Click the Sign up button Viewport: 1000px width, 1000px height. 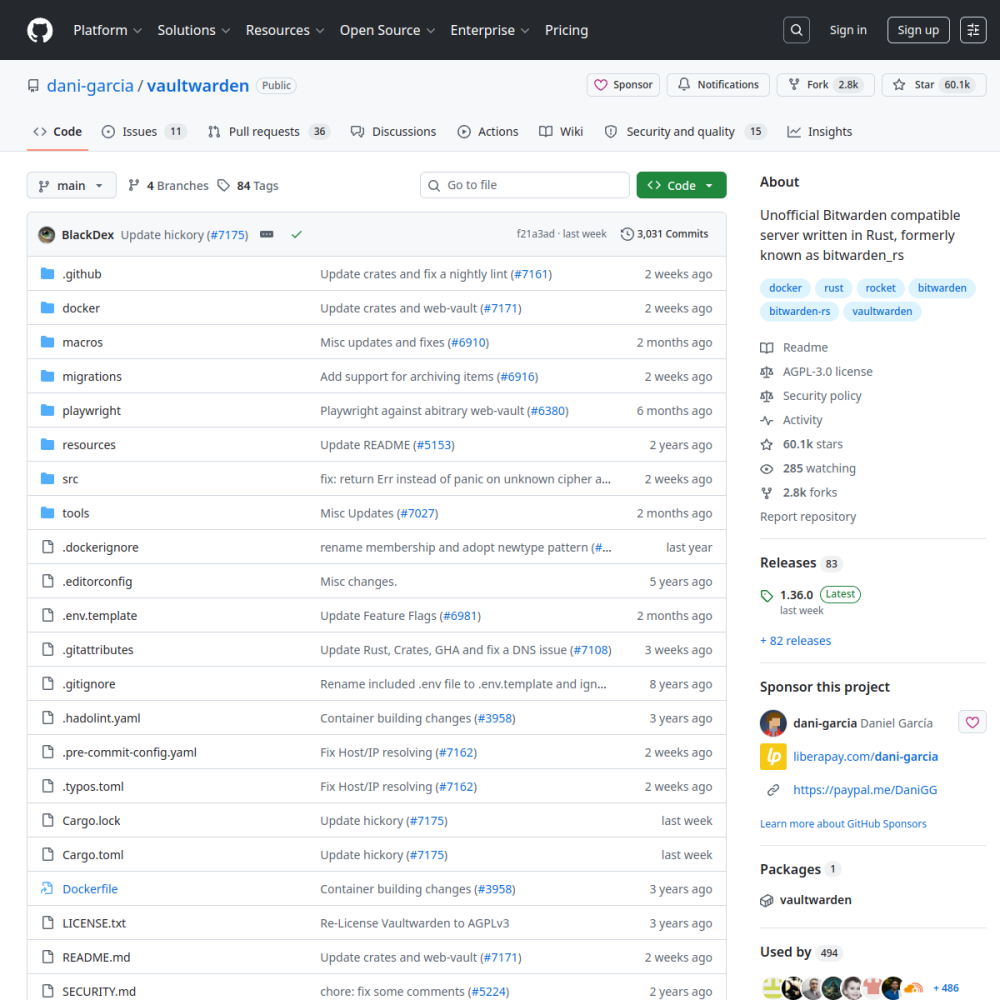[918, 30]
